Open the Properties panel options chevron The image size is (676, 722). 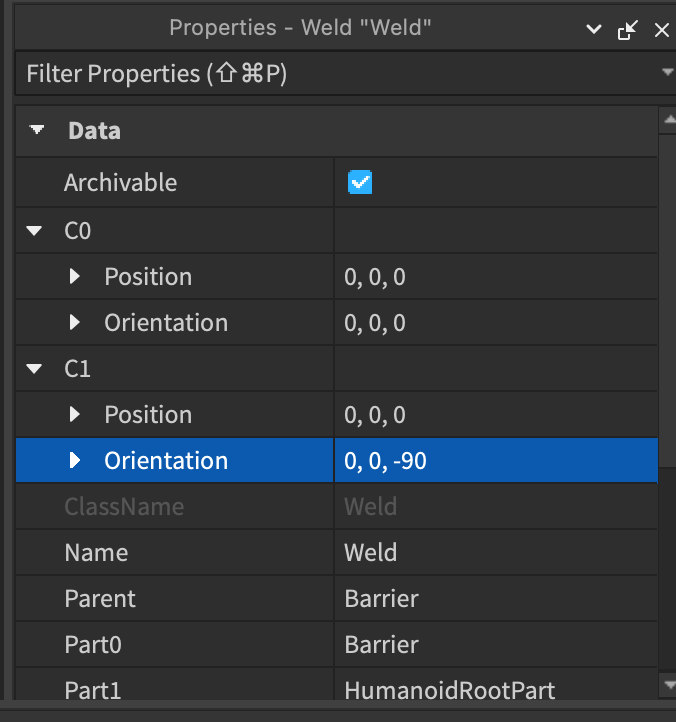coord(595,30)
